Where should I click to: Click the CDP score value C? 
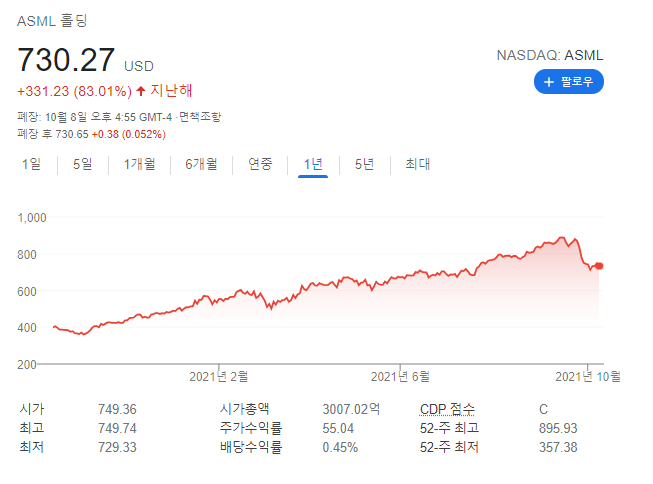tap(543, 409)
